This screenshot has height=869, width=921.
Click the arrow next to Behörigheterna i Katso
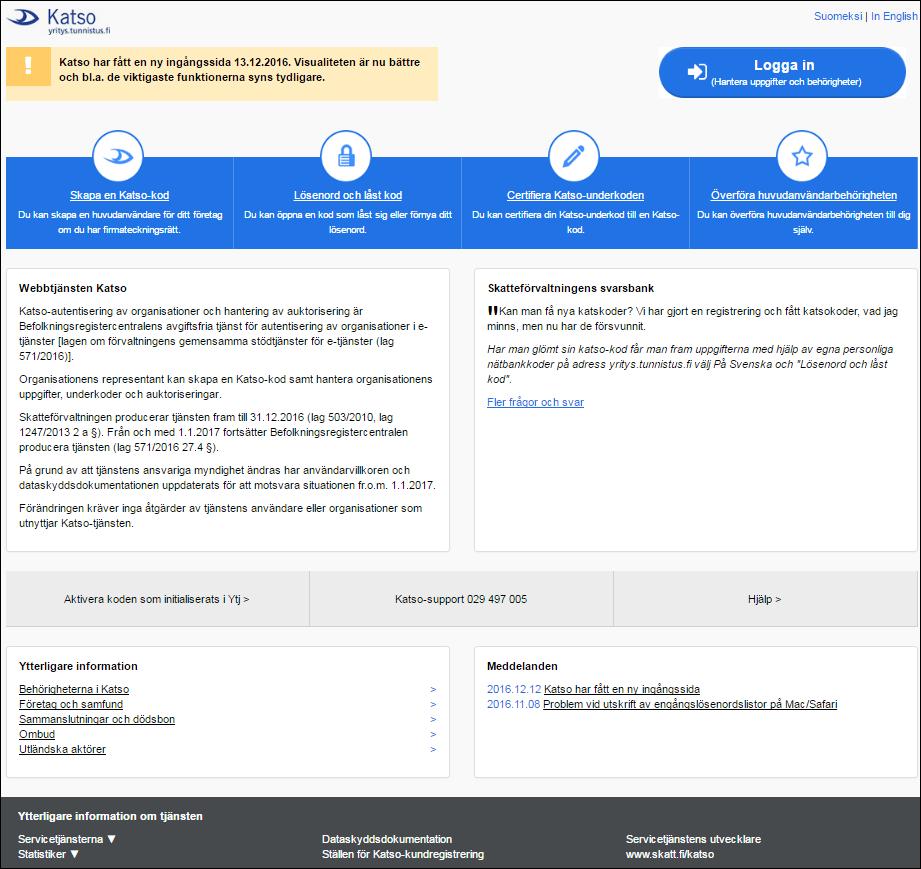pyautogui.click(x=433, y=689)
